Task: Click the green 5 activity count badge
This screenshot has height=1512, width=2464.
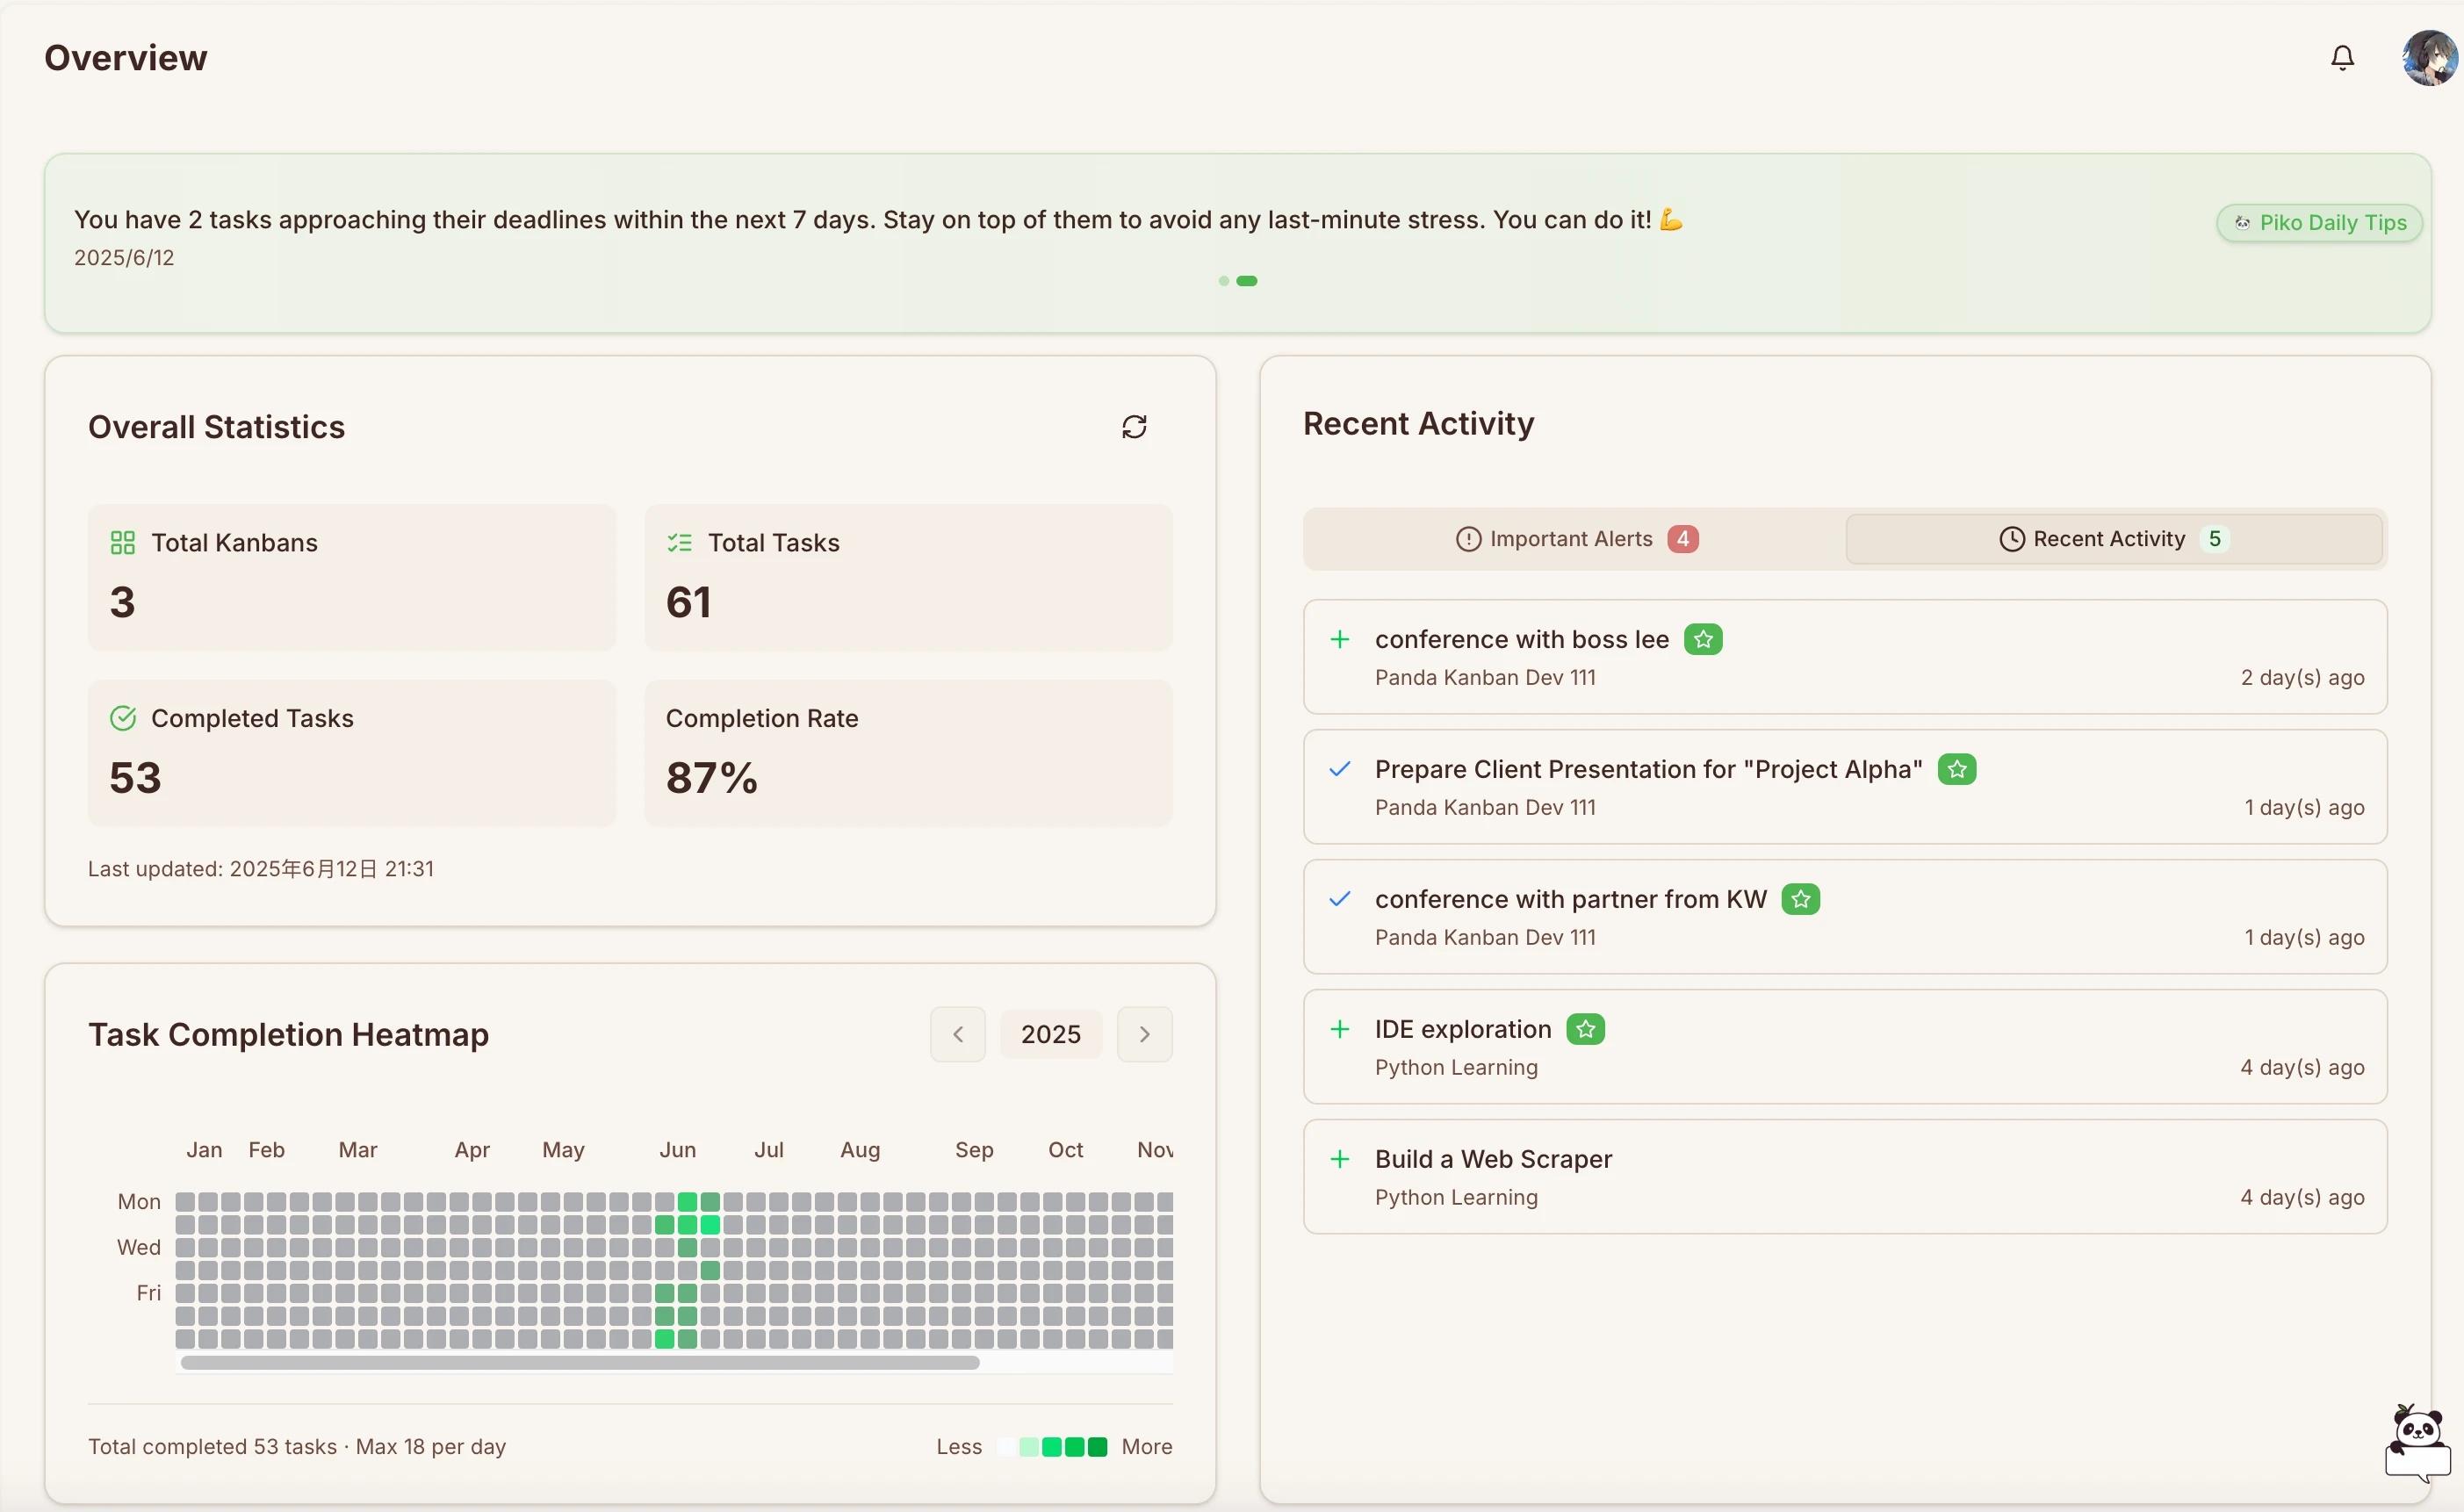Action: [2215, 539]
